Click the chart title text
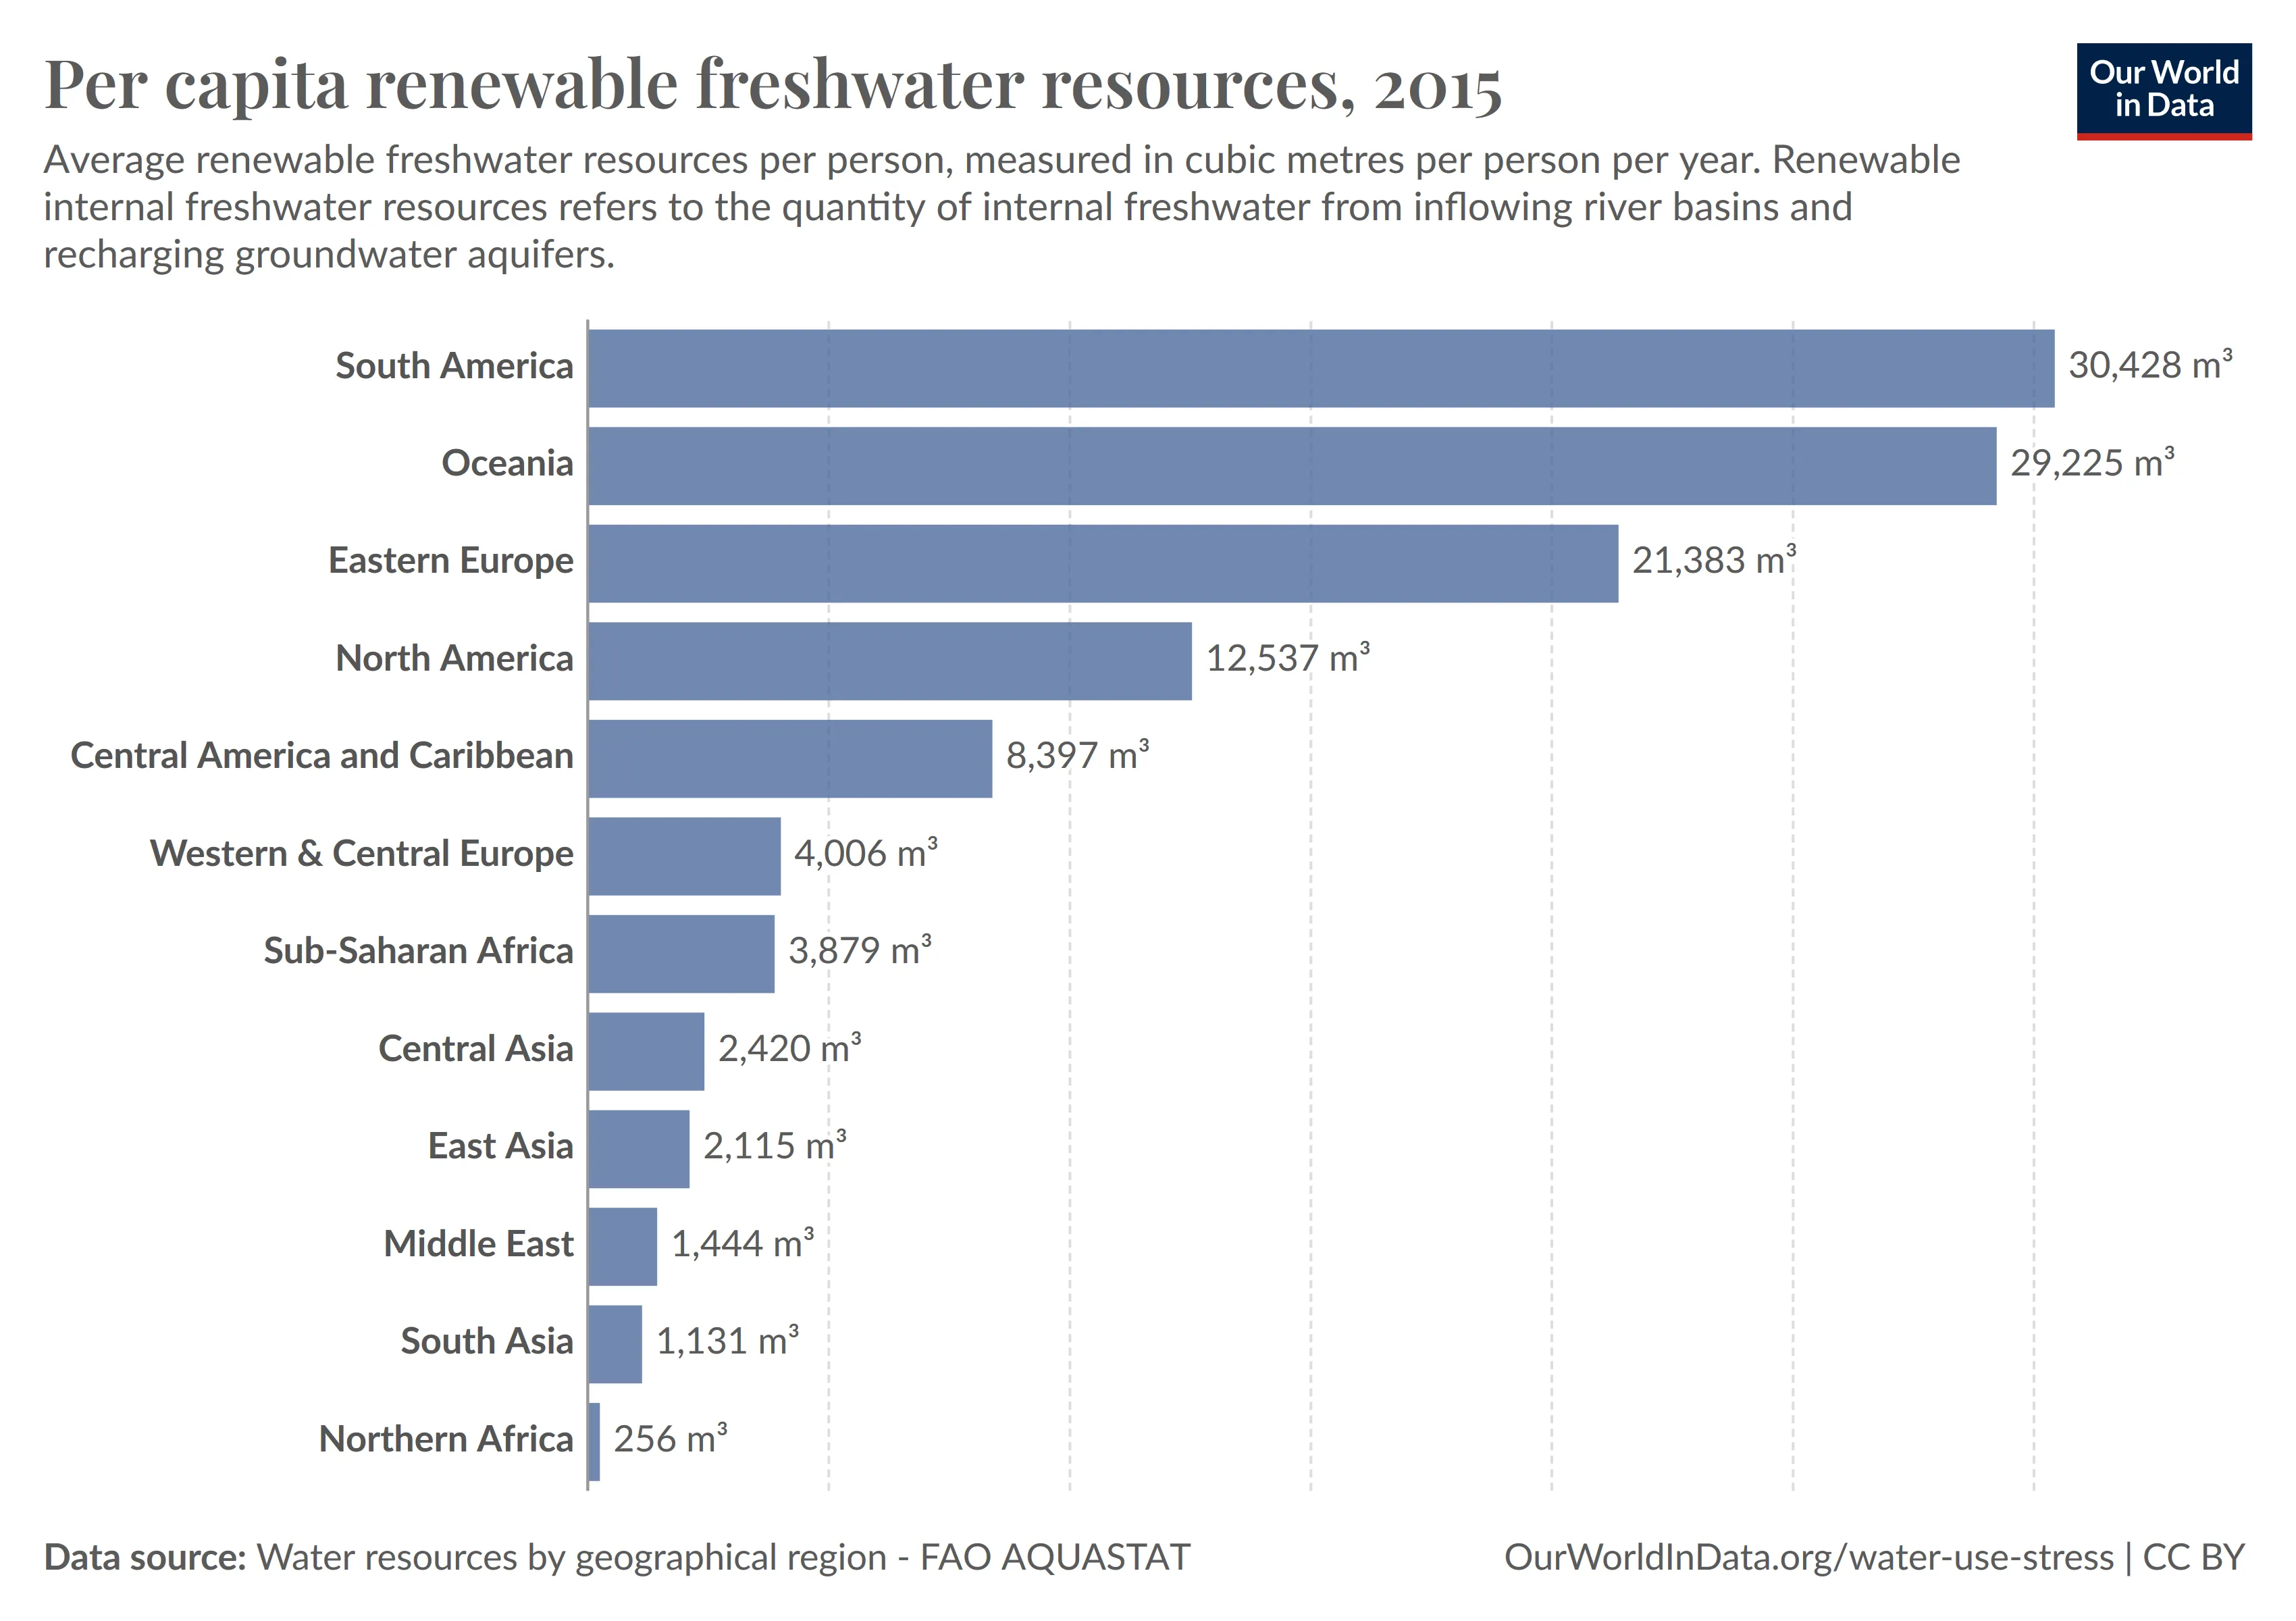The width and height of the screenshot is (2296, 1621). pos(772,85)
